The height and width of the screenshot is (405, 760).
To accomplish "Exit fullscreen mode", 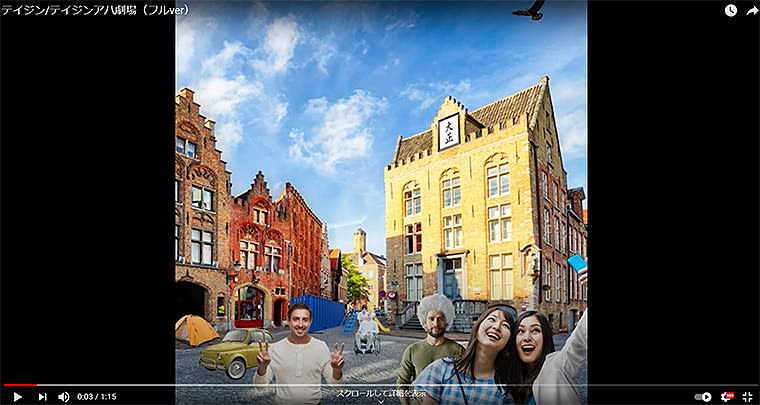I will [x=747, y=397].
